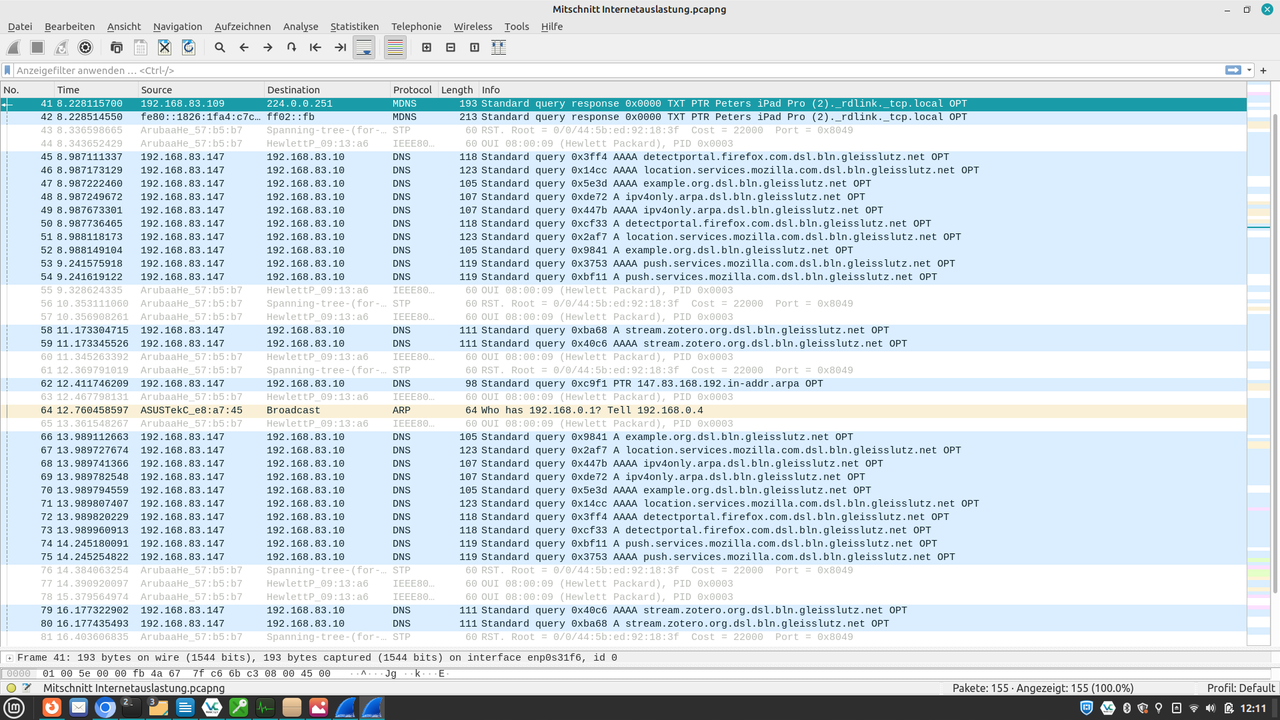Open the mail client from taskbar
This screenshot has height=720, width=1280.
click(78, 708)
